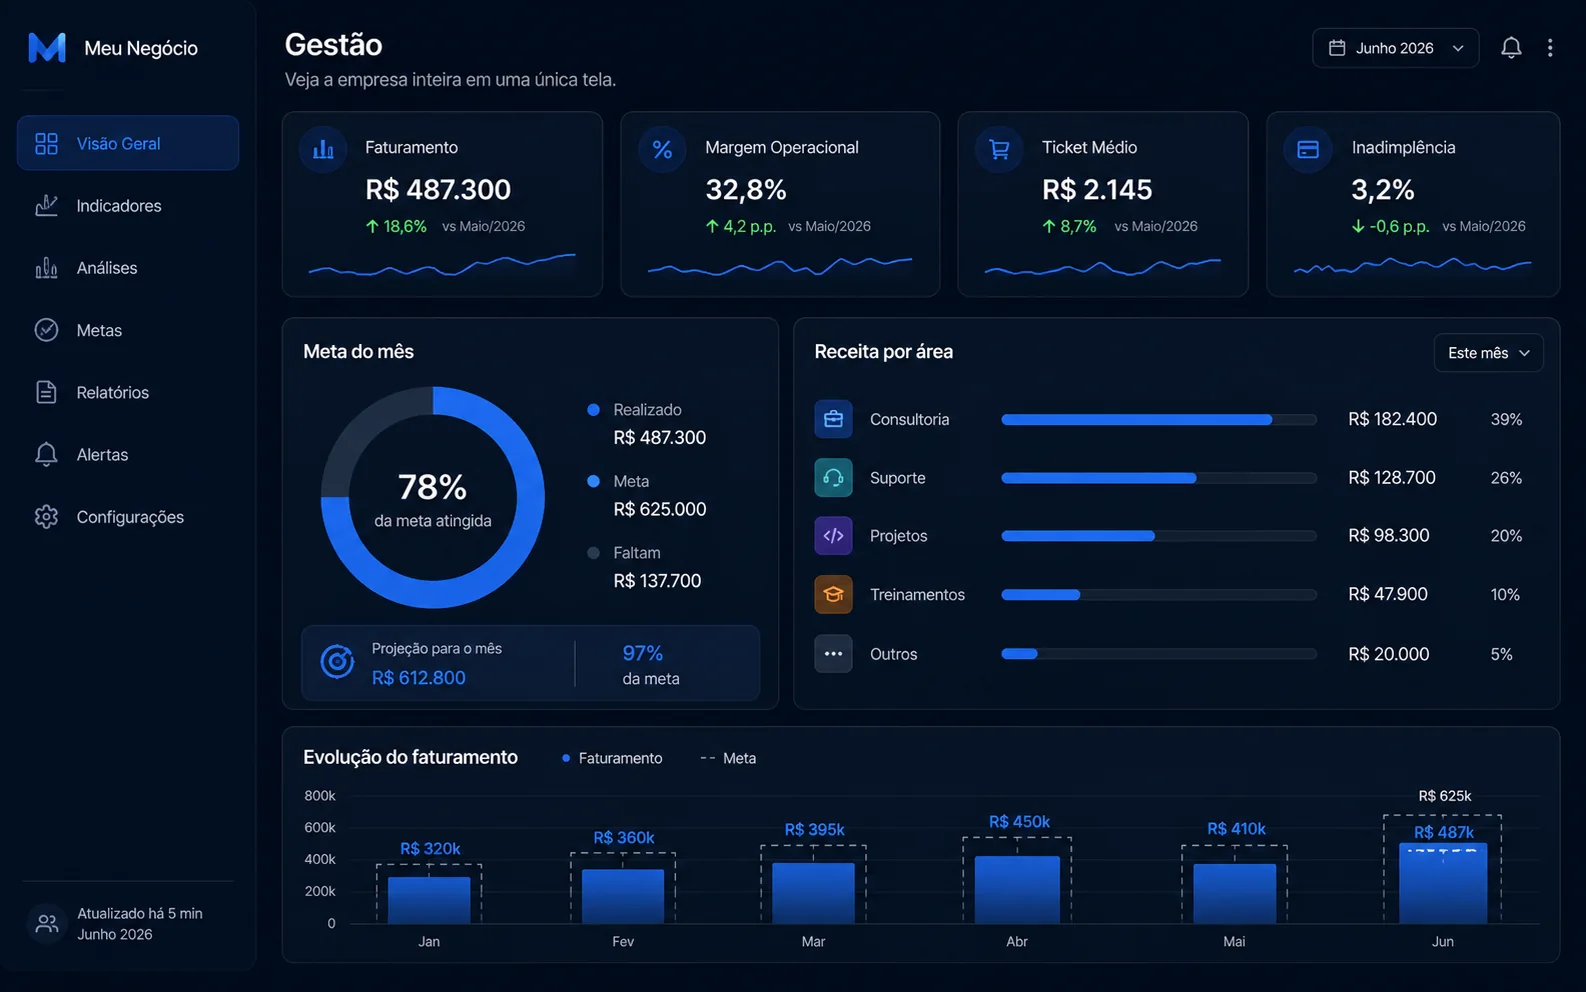Click the 78% goal donut chart
This screenshot has height=992, width=1586.
(433, 497)
